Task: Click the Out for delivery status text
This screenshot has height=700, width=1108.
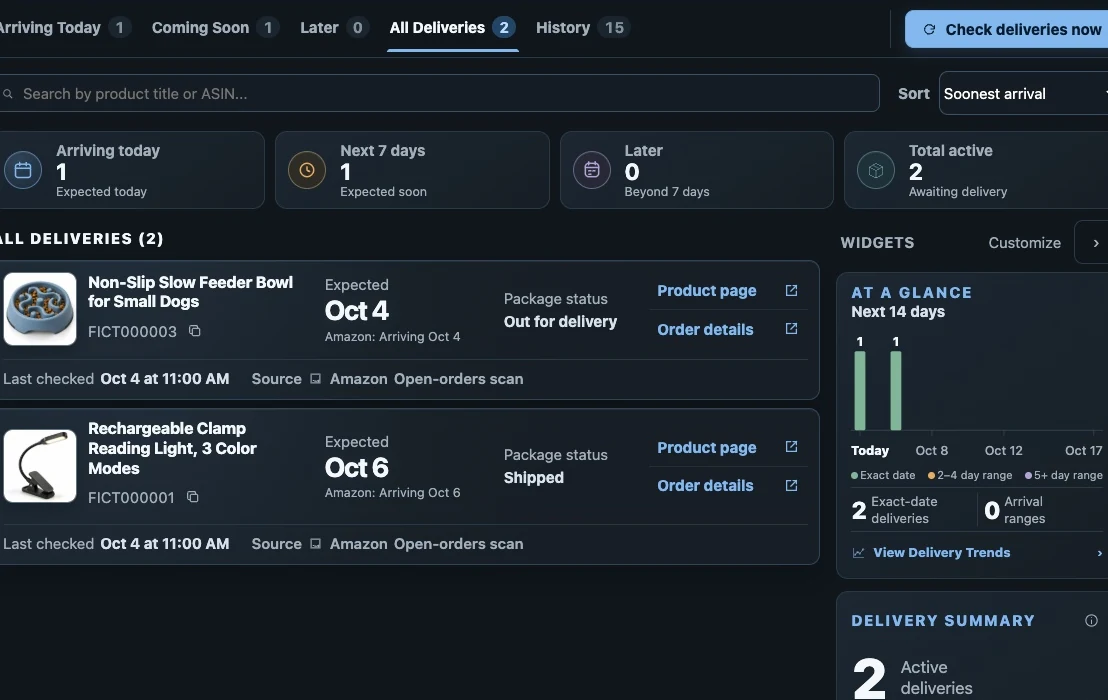Action: (560, 322)
